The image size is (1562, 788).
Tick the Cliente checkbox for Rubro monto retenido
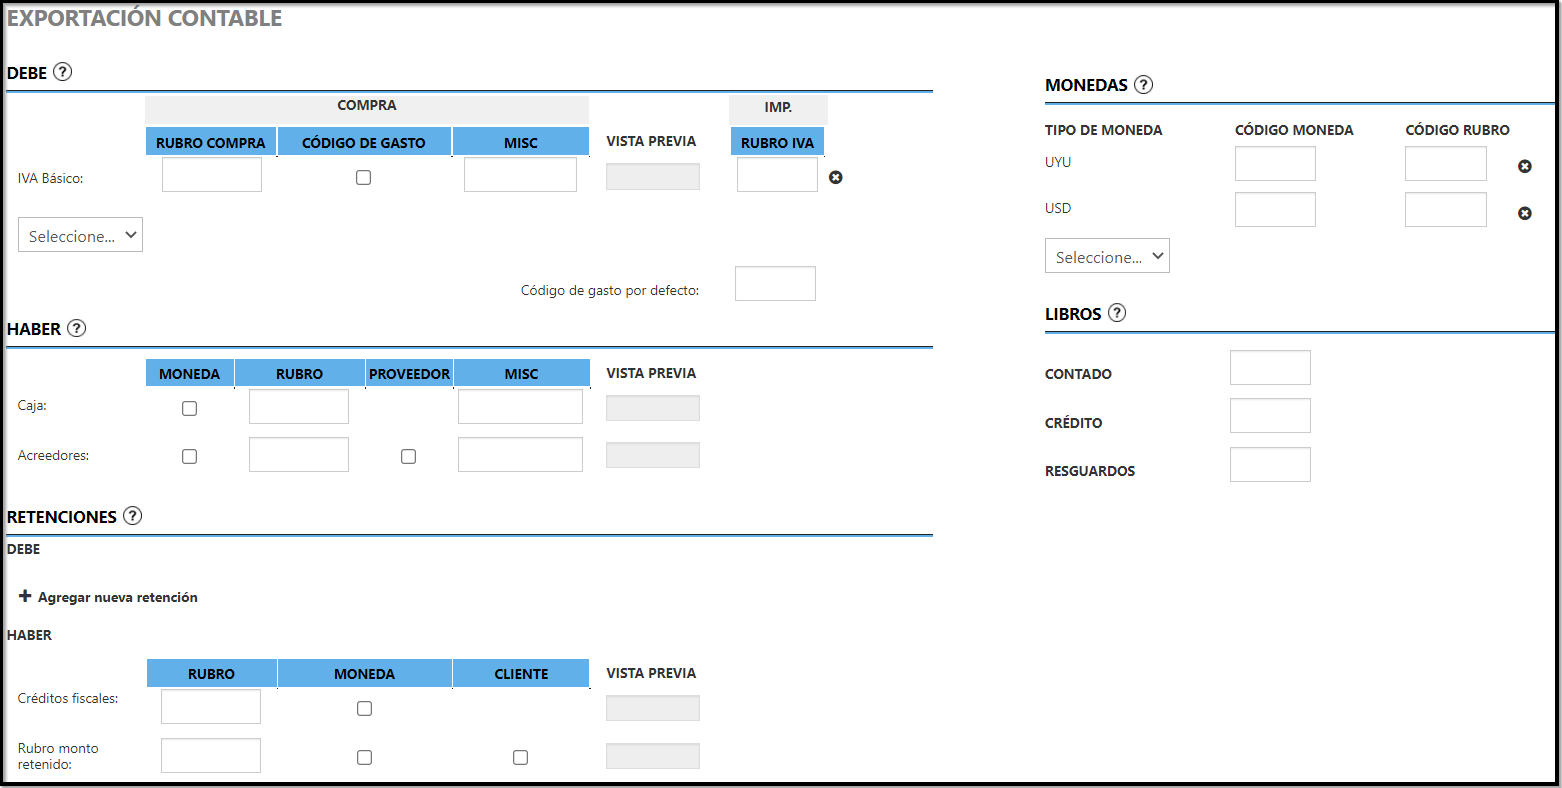coord(520,757)
